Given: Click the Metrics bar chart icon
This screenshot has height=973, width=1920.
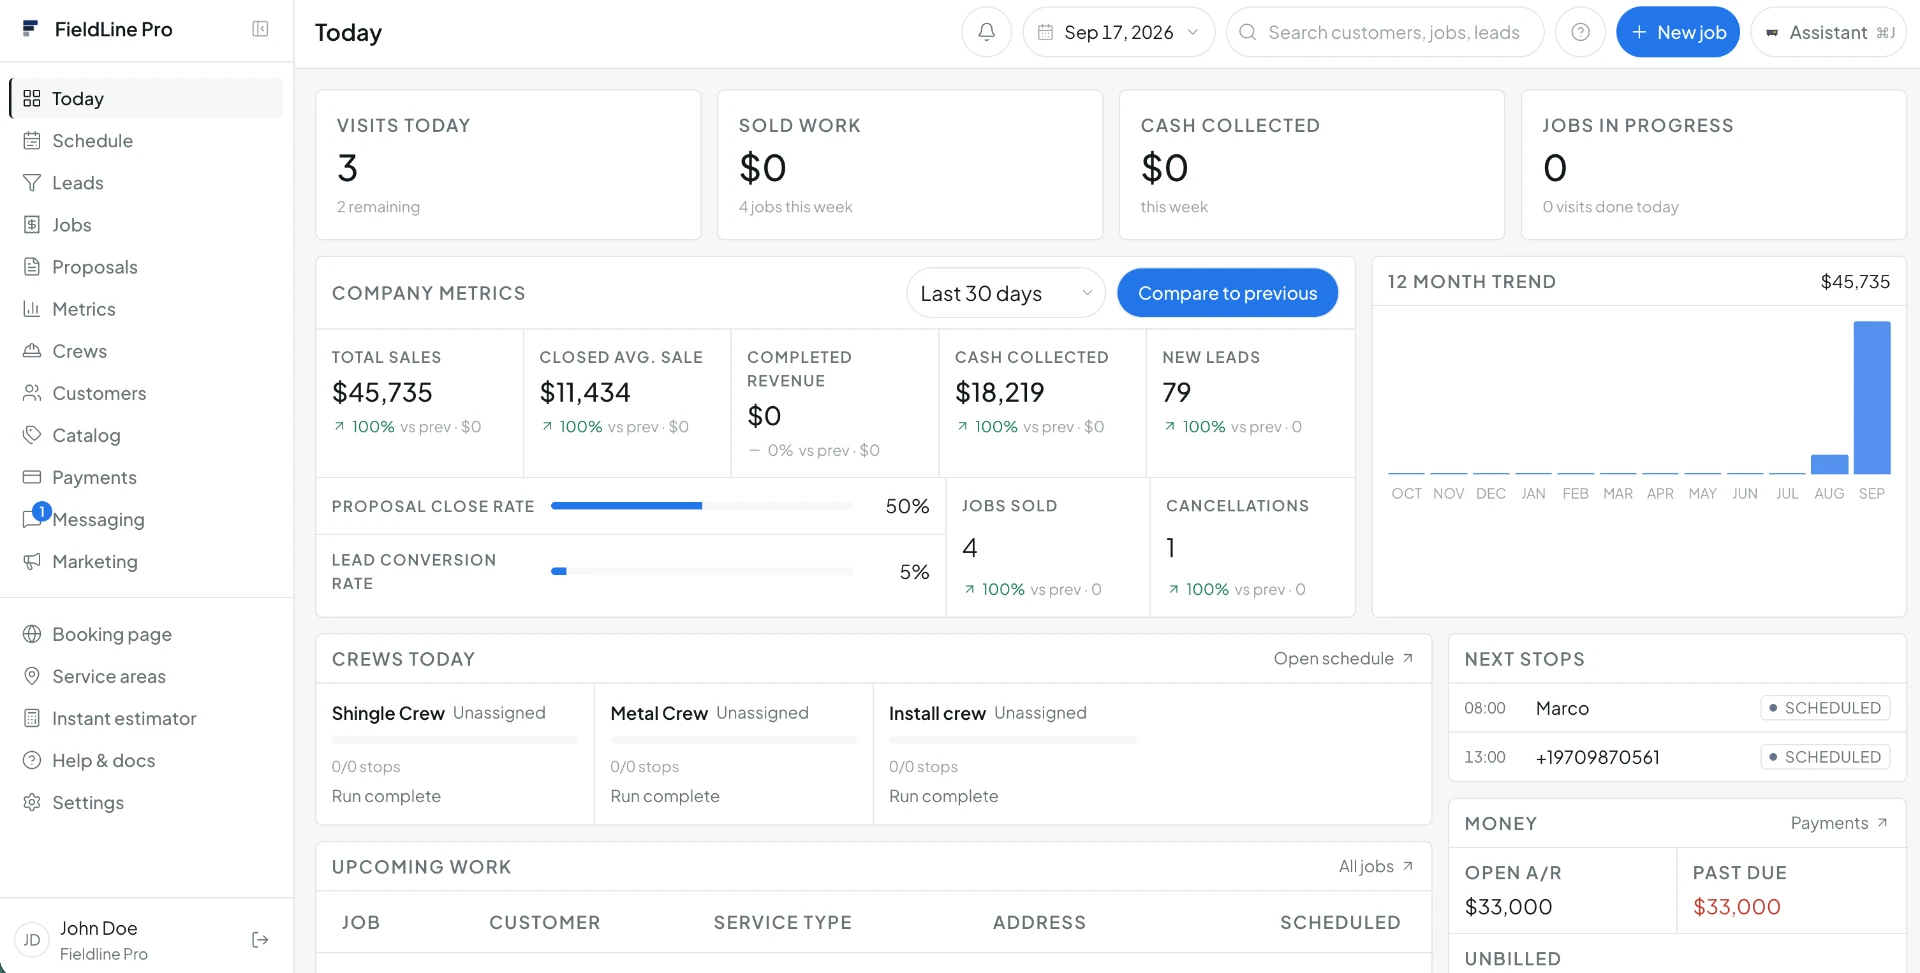Looking at the screenshot, I should click(x=32, y=308).
